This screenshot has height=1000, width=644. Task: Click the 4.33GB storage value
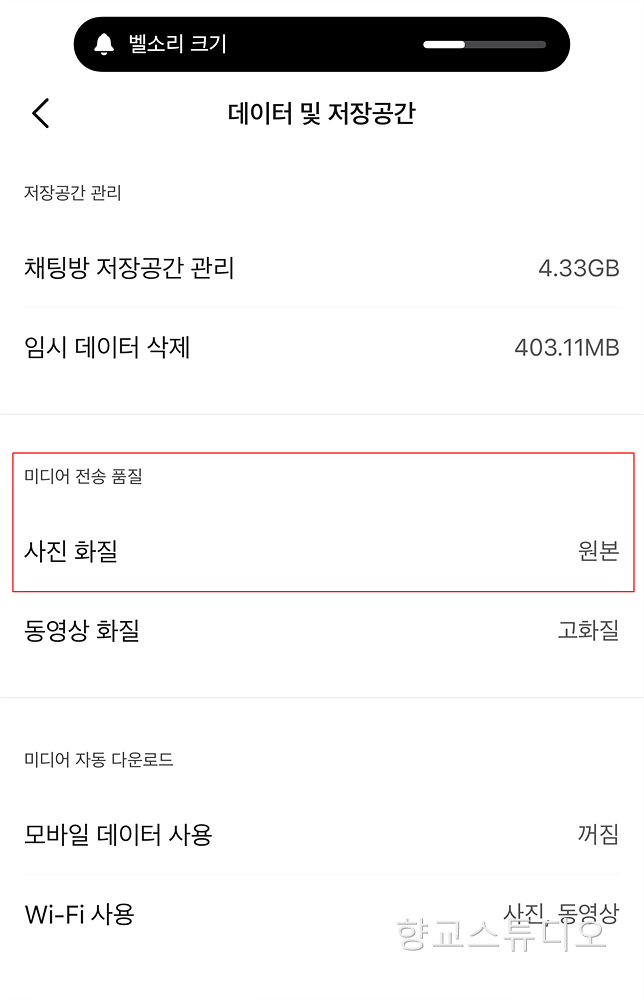click(580, 268)
